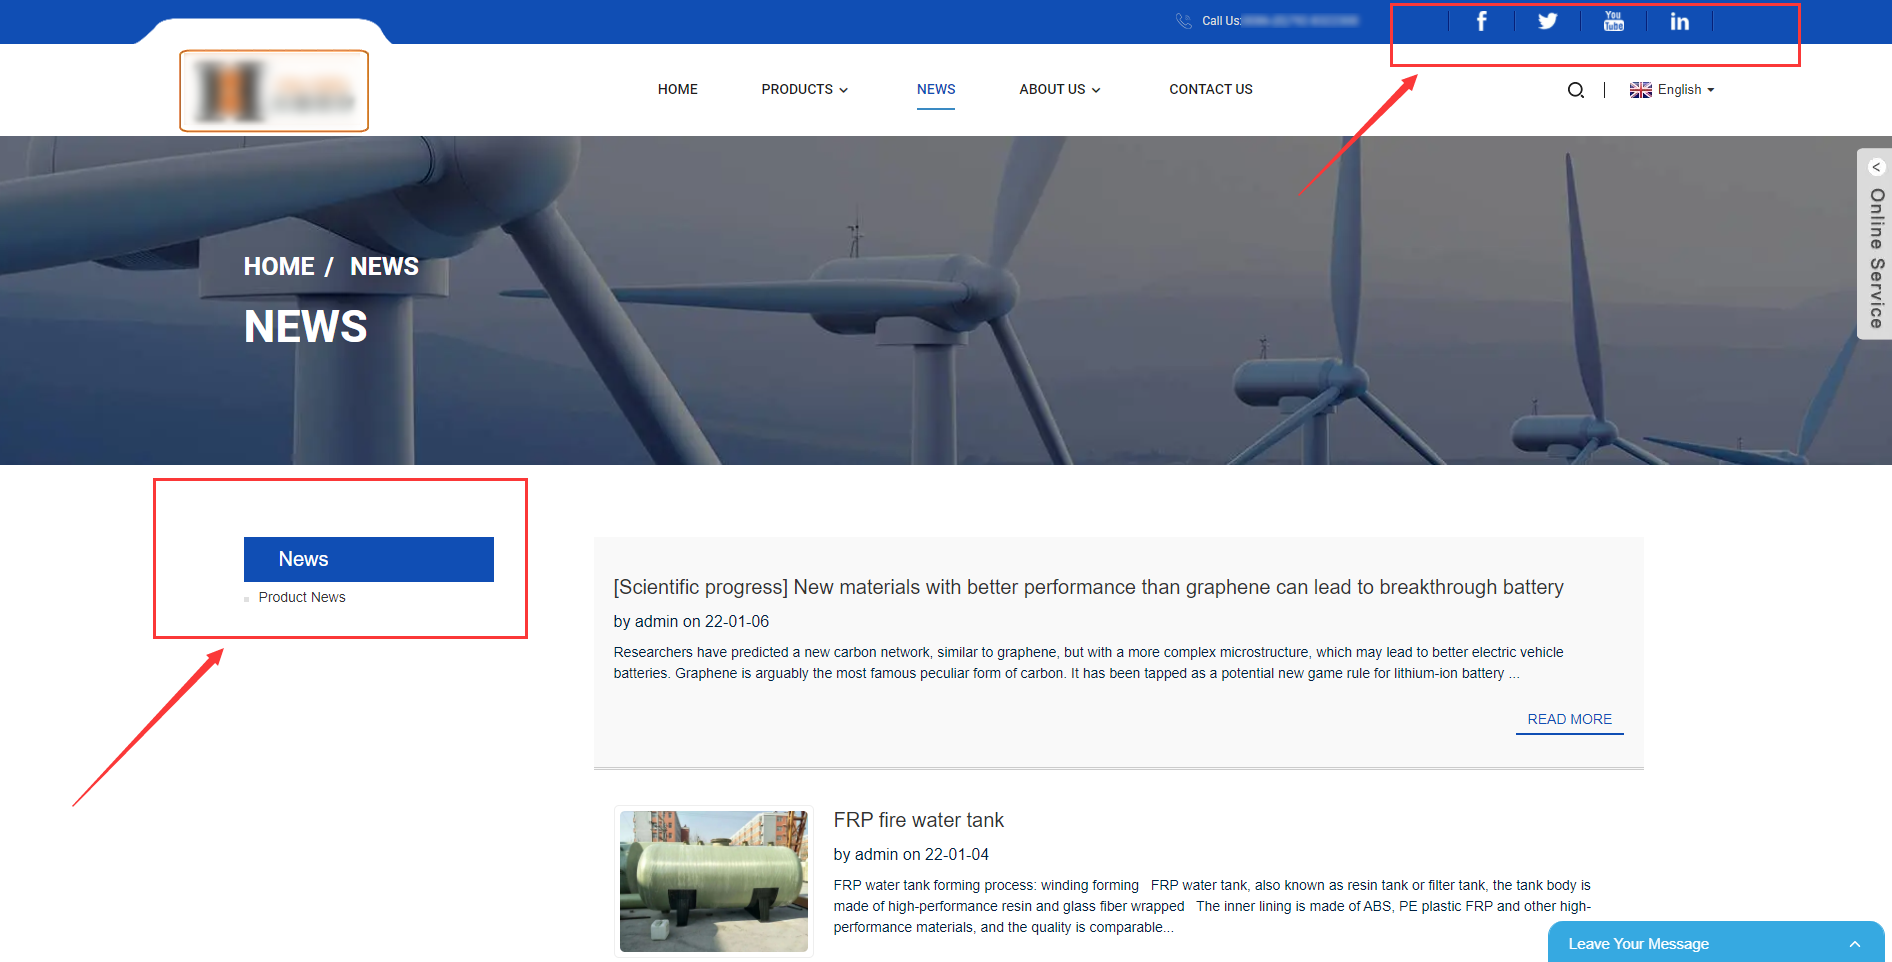Click the UK flag icon
Image resolution: width=1892 pixels, height=962 pixels.
(x=1640, y=90)
